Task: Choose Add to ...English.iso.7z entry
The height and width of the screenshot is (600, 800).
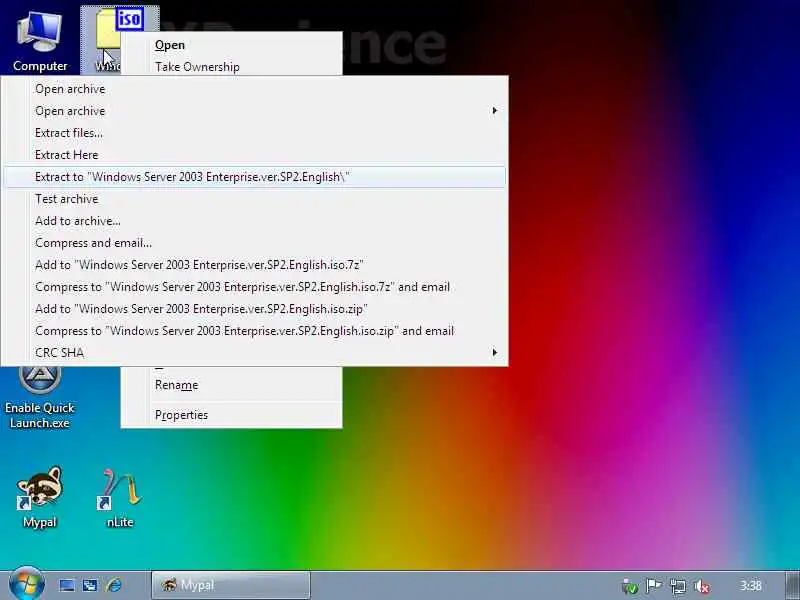Action: (x=254, y=265)
